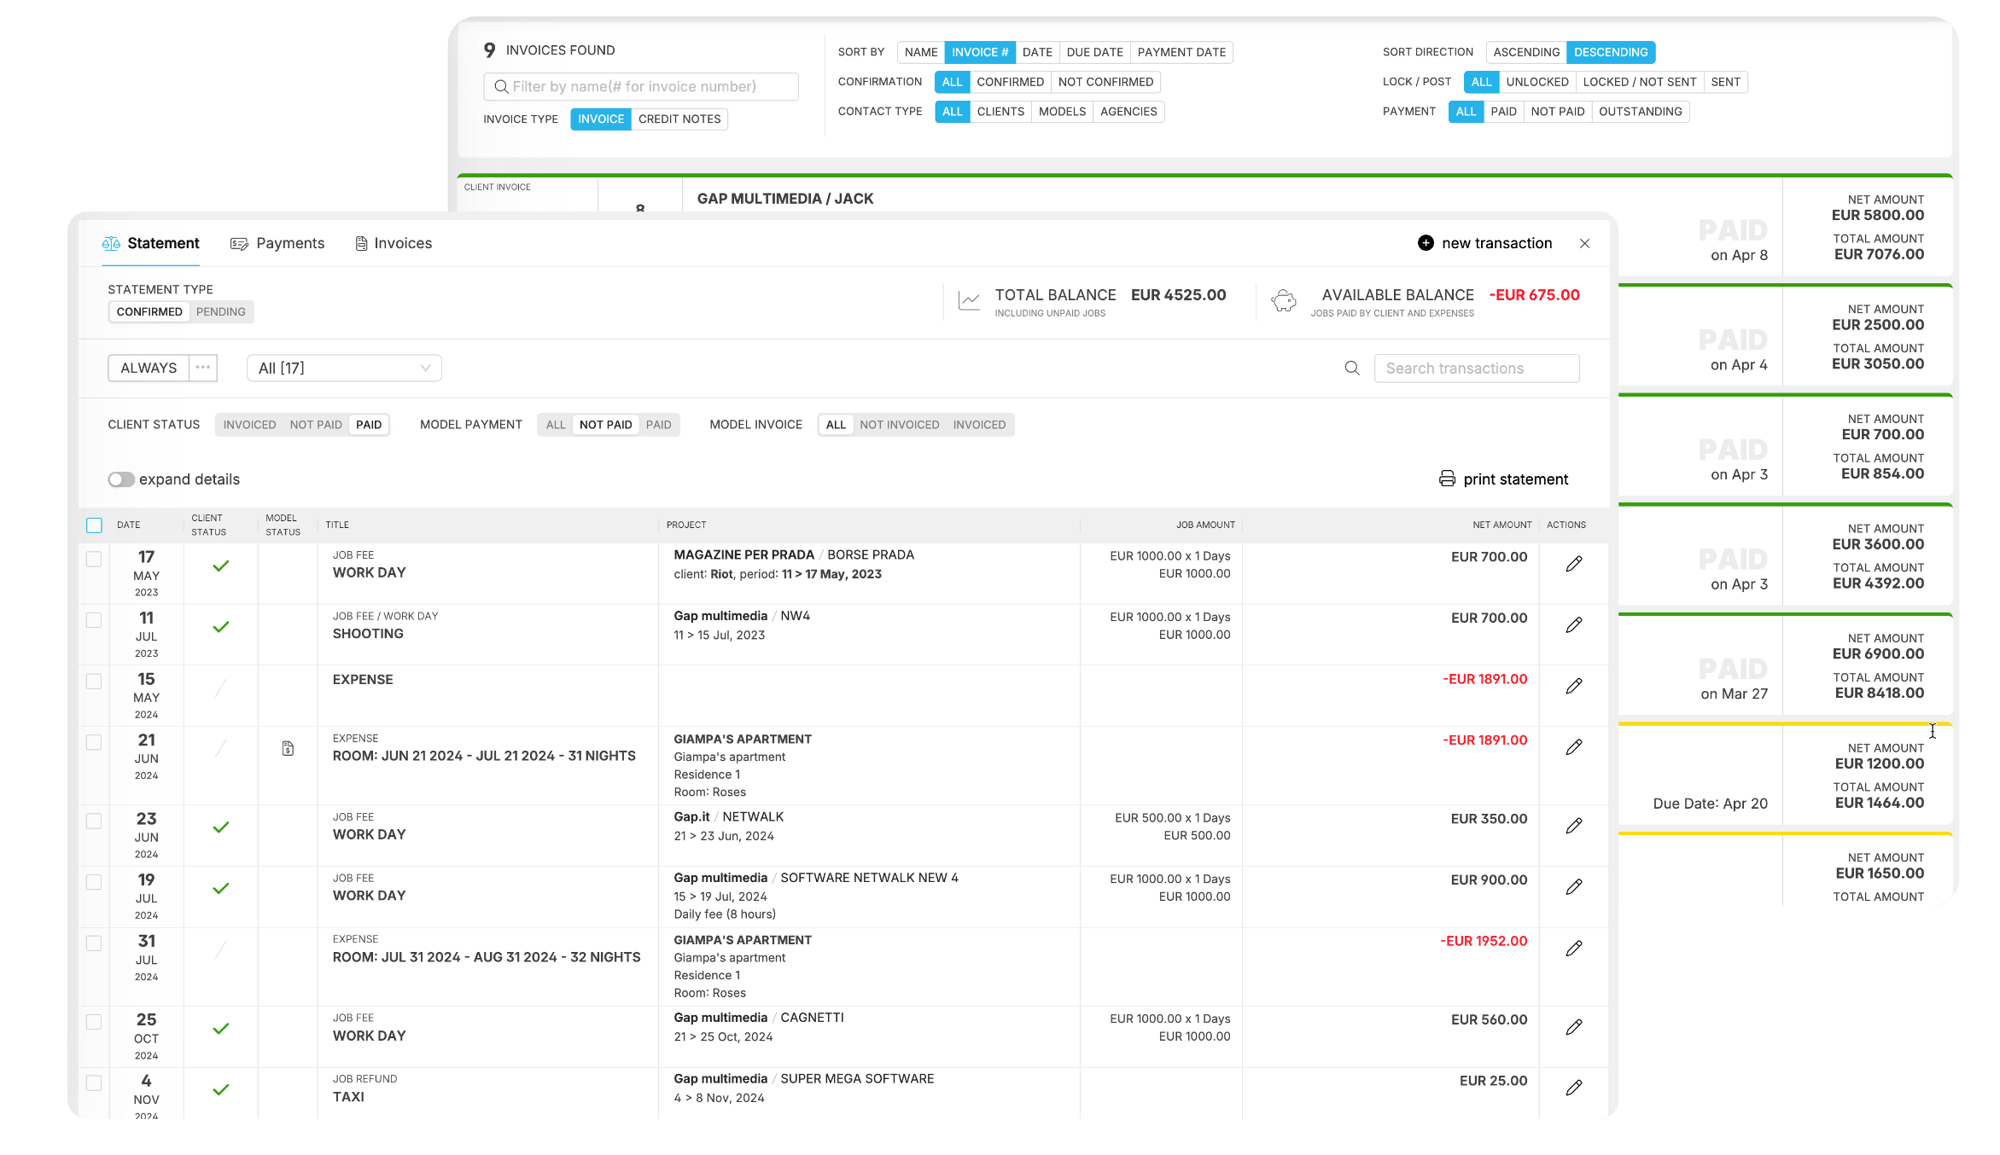Image resolution: width=2000 pixels, height=1155 pixels.
Task: Click the plus icon beside new transaction
Action: tap(1424, 243)
